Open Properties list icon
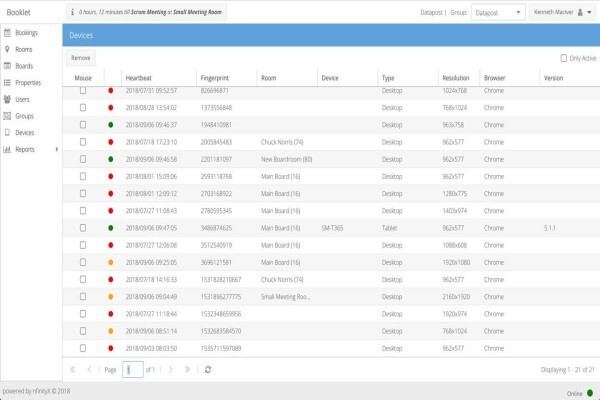The height and width of the screenshot is (400, 600). point(7,83)
